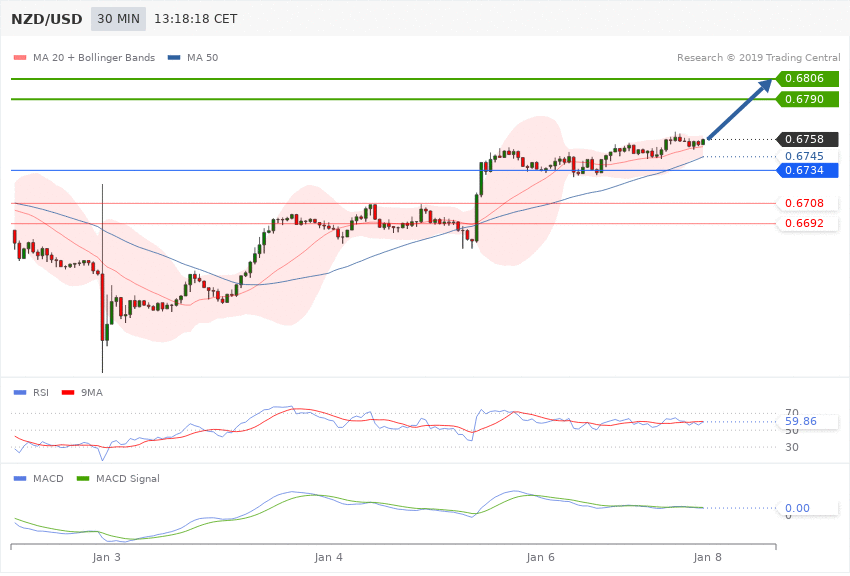
Task: Click the 0.6692 support price label
Action: 807,223
